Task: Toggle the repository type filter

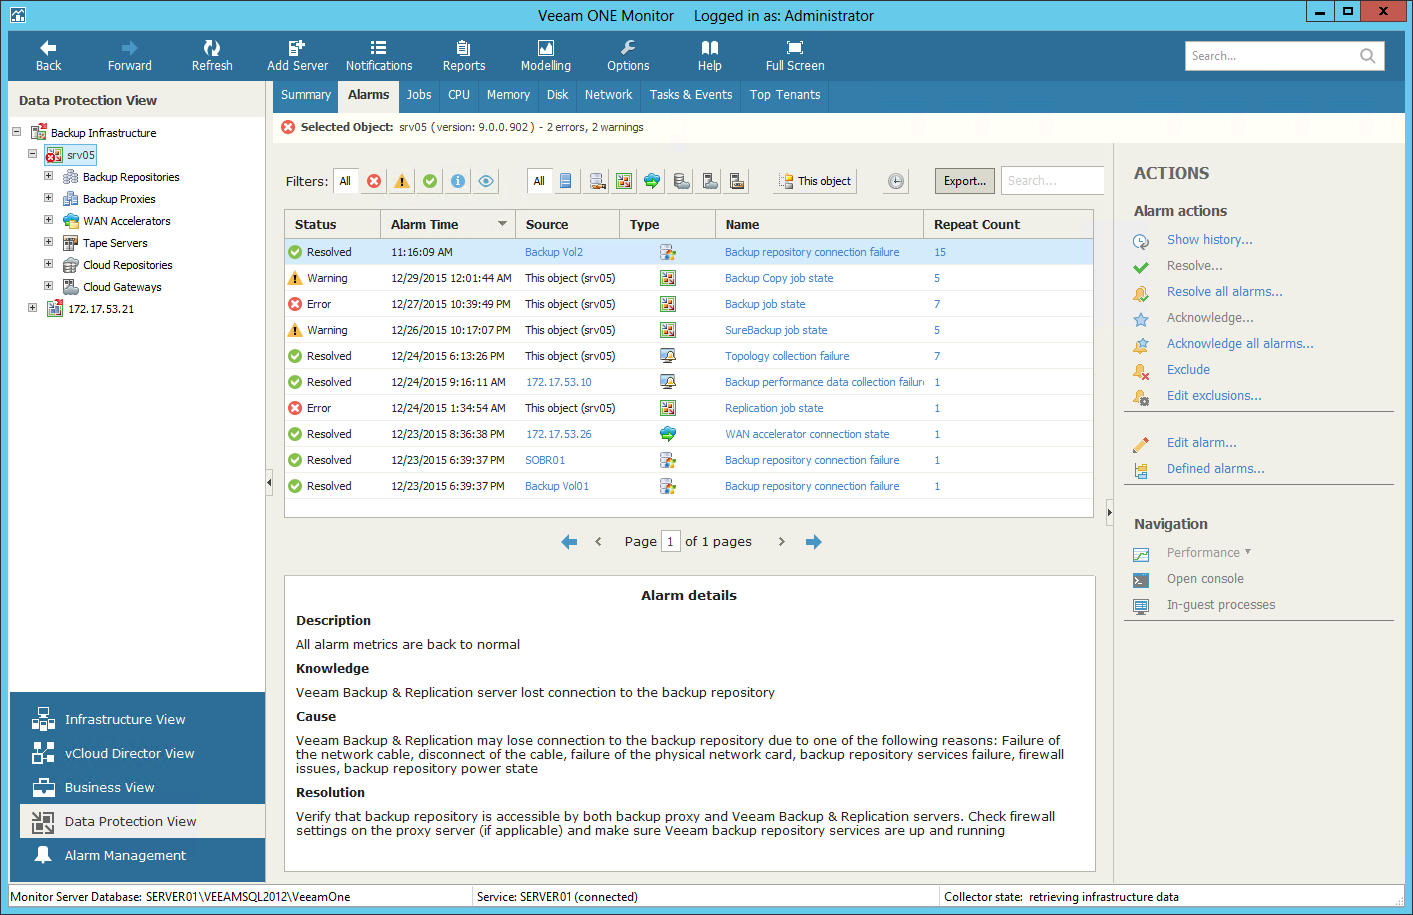Action: point(597,181)
